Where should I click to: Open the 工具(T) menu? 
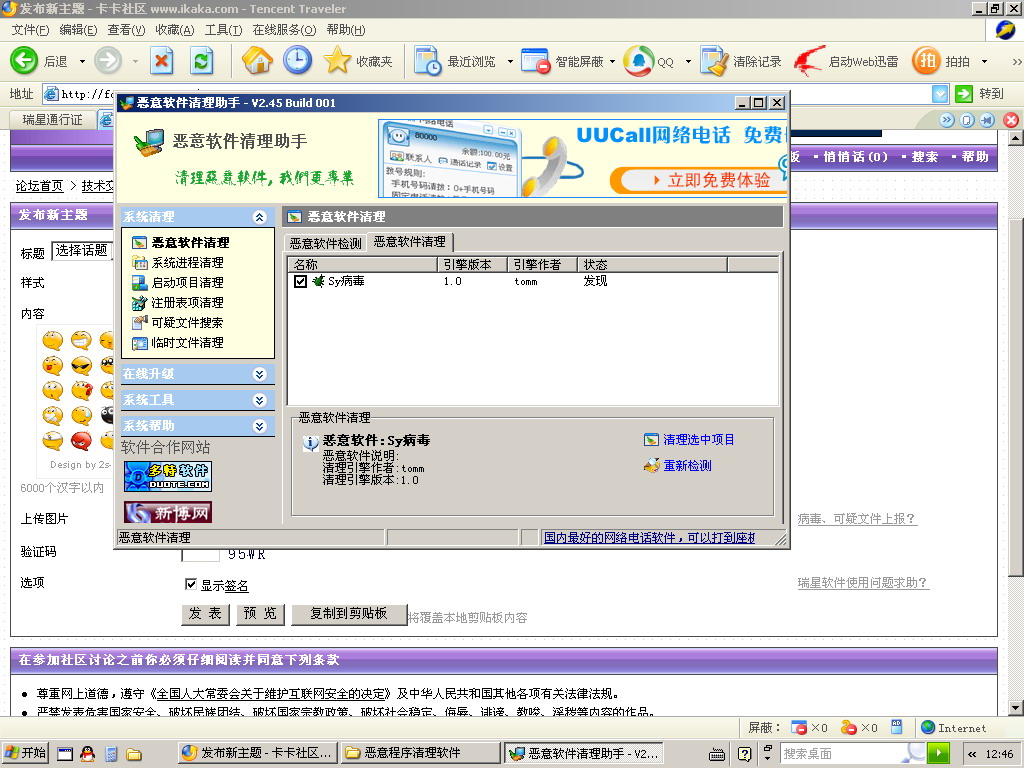tap(223, 30)
